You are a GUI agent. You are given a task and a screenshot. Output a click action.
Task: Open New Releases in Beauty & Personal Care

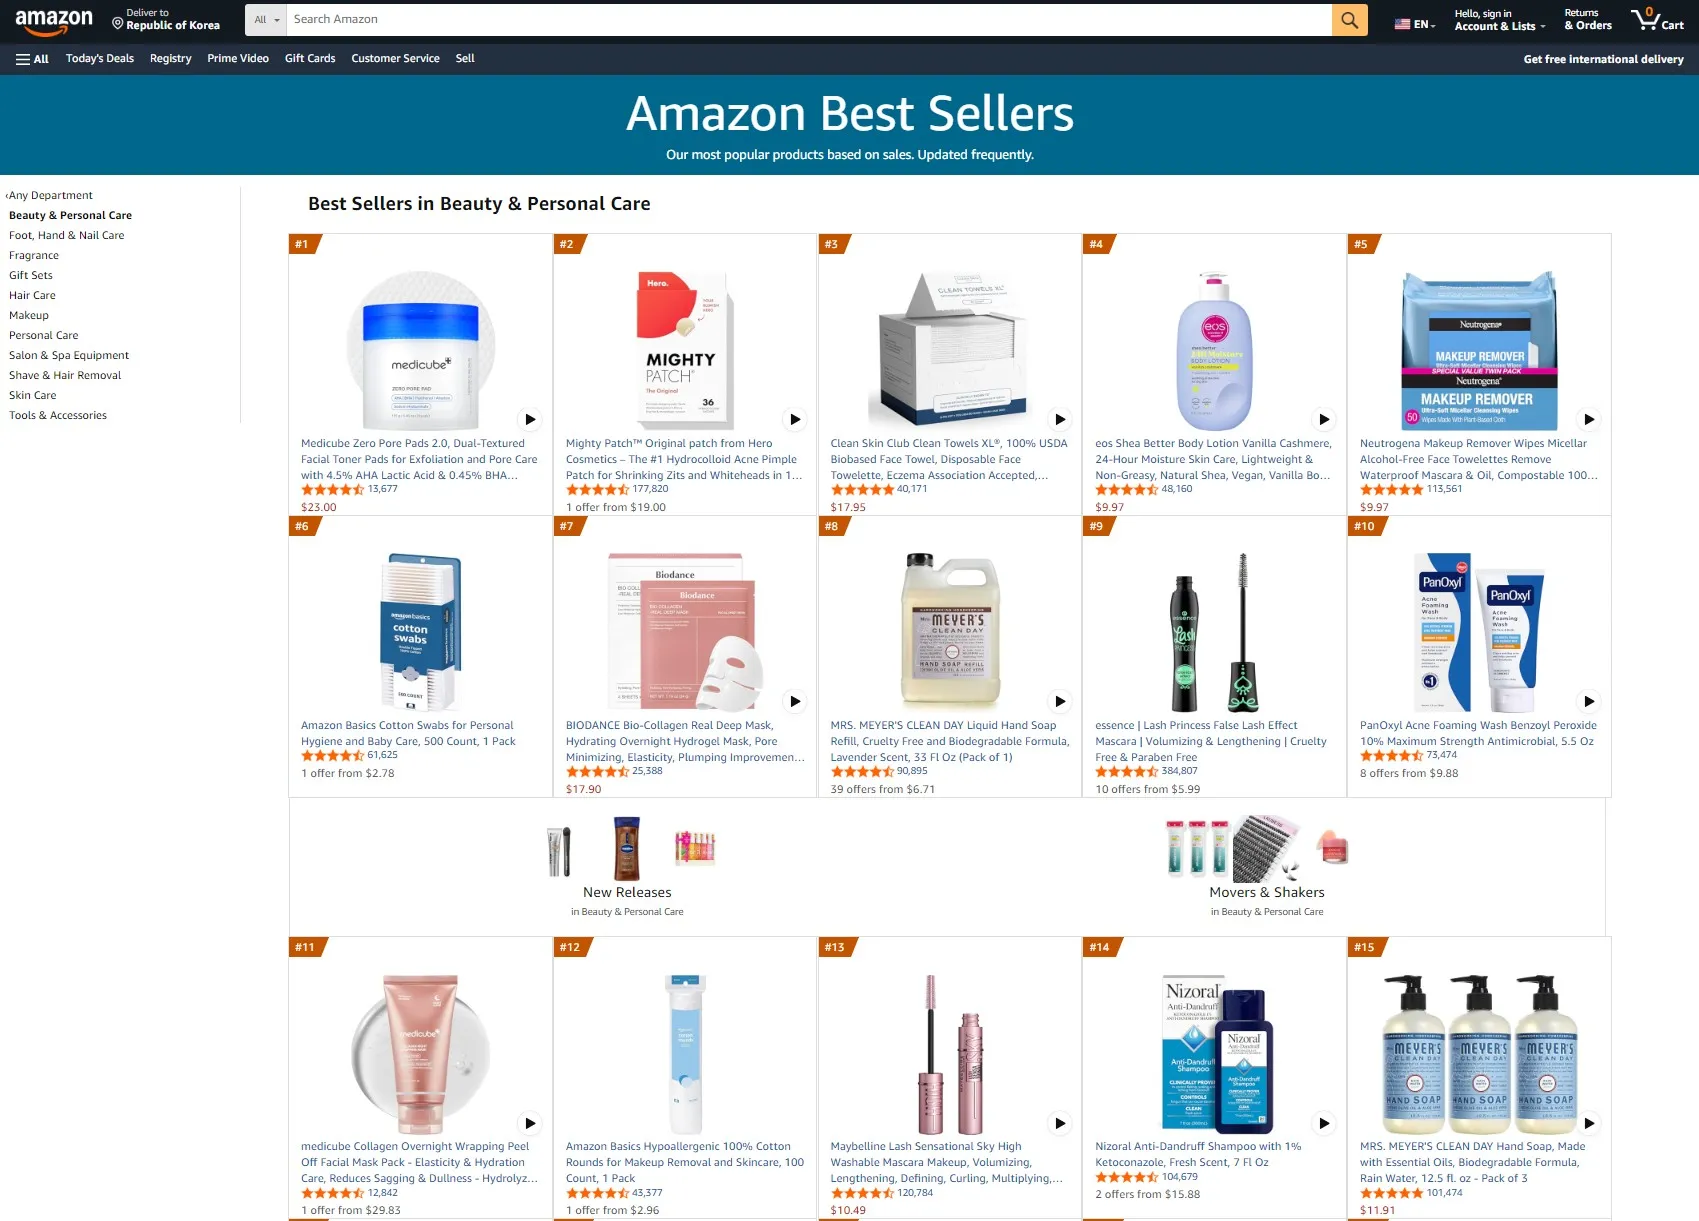point(627,892)
